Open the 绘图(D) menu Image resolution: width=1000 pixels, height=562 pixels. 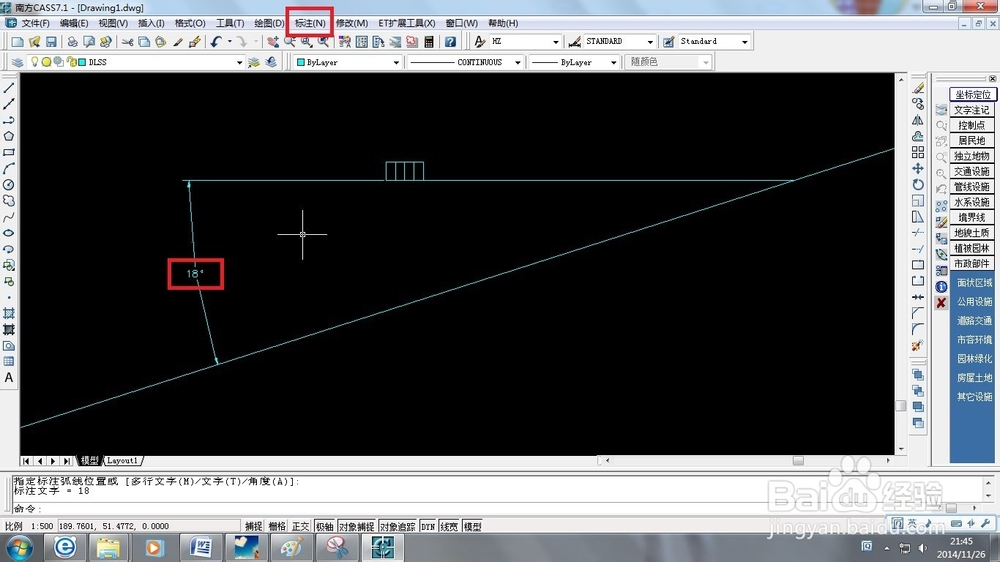[x=268, y=23]
